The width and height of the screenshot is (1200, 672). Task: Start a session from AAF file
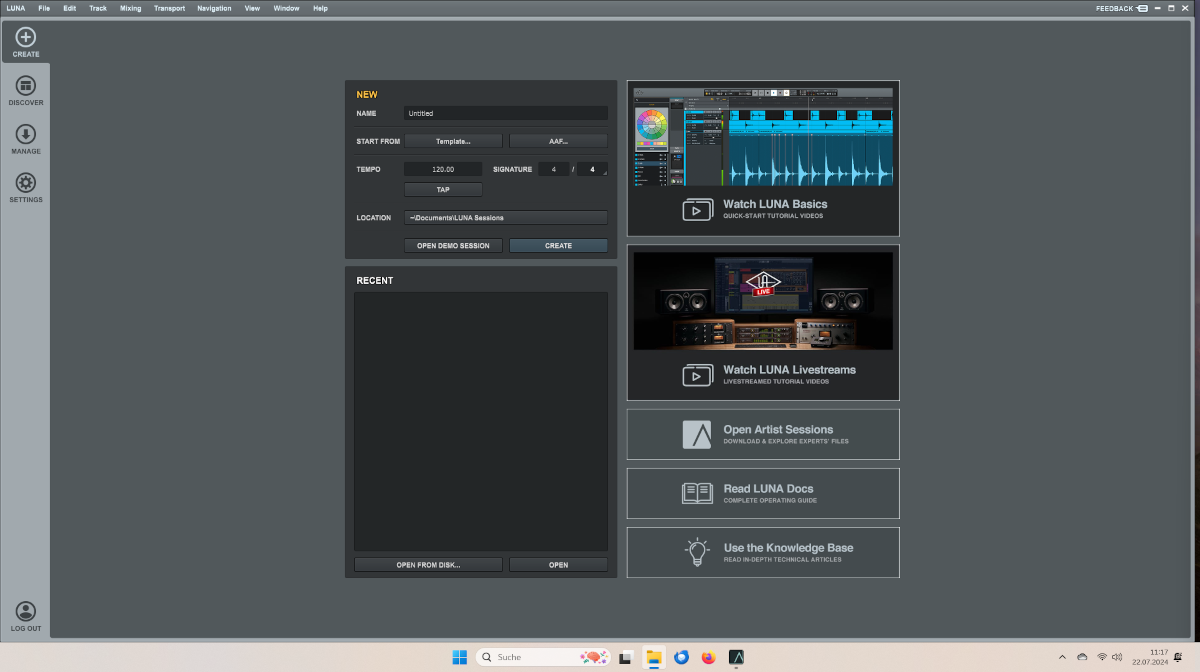(x=558, y=141)
